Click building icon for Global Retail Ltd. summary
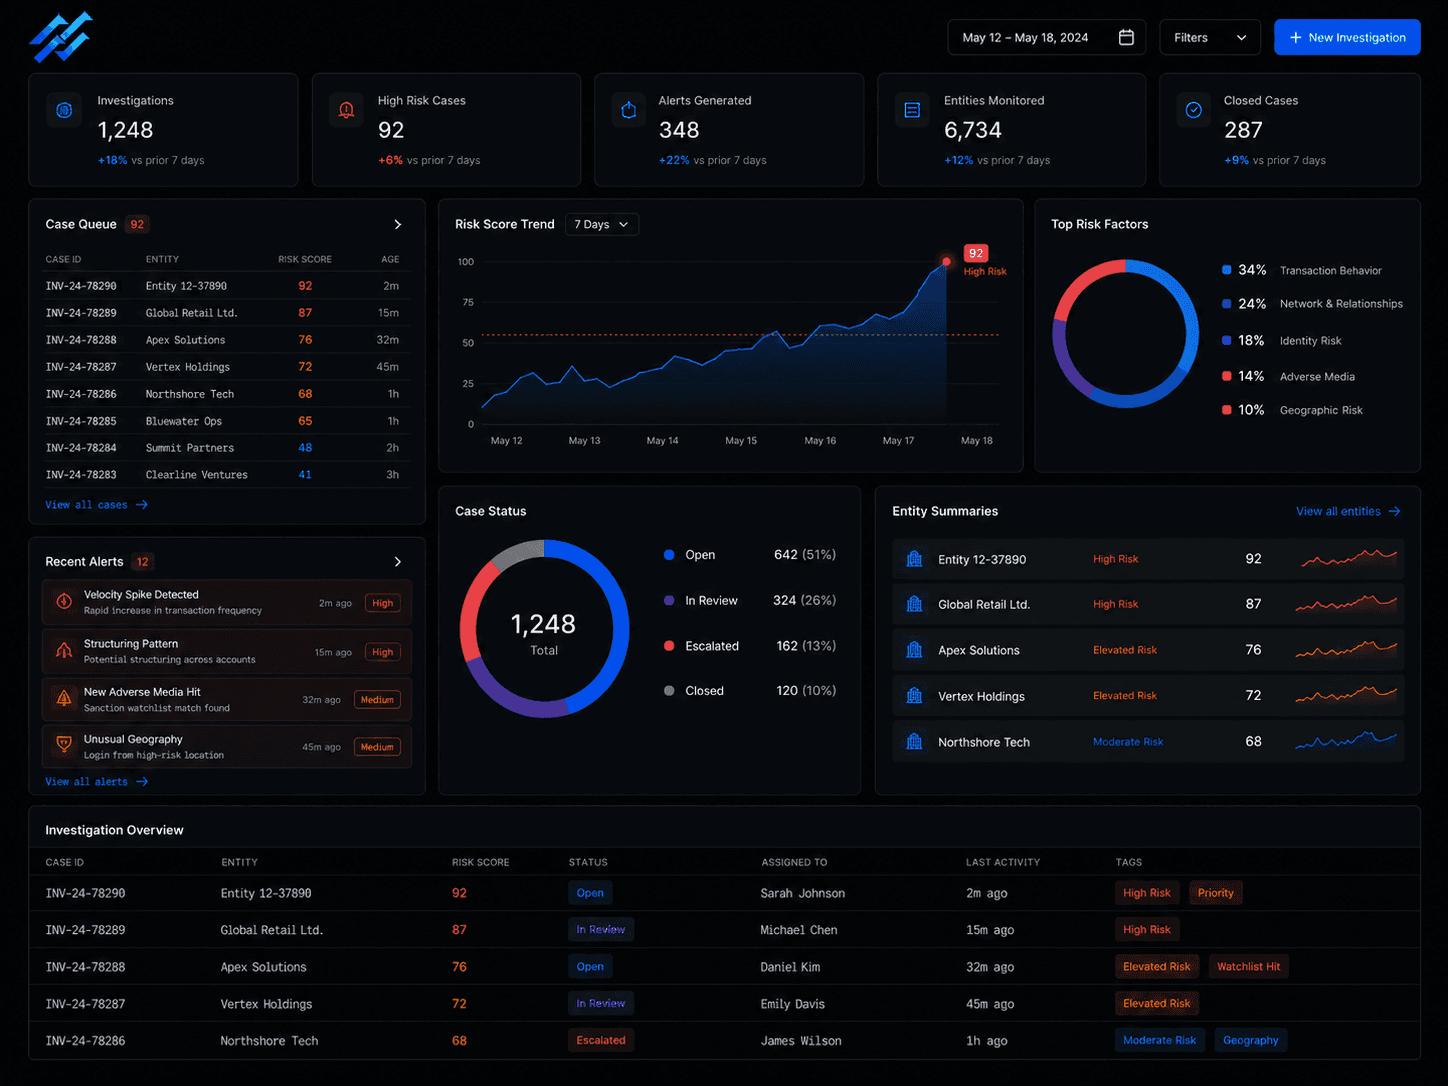This screenshot has width=1448, height=1086. tap(914, 604)
